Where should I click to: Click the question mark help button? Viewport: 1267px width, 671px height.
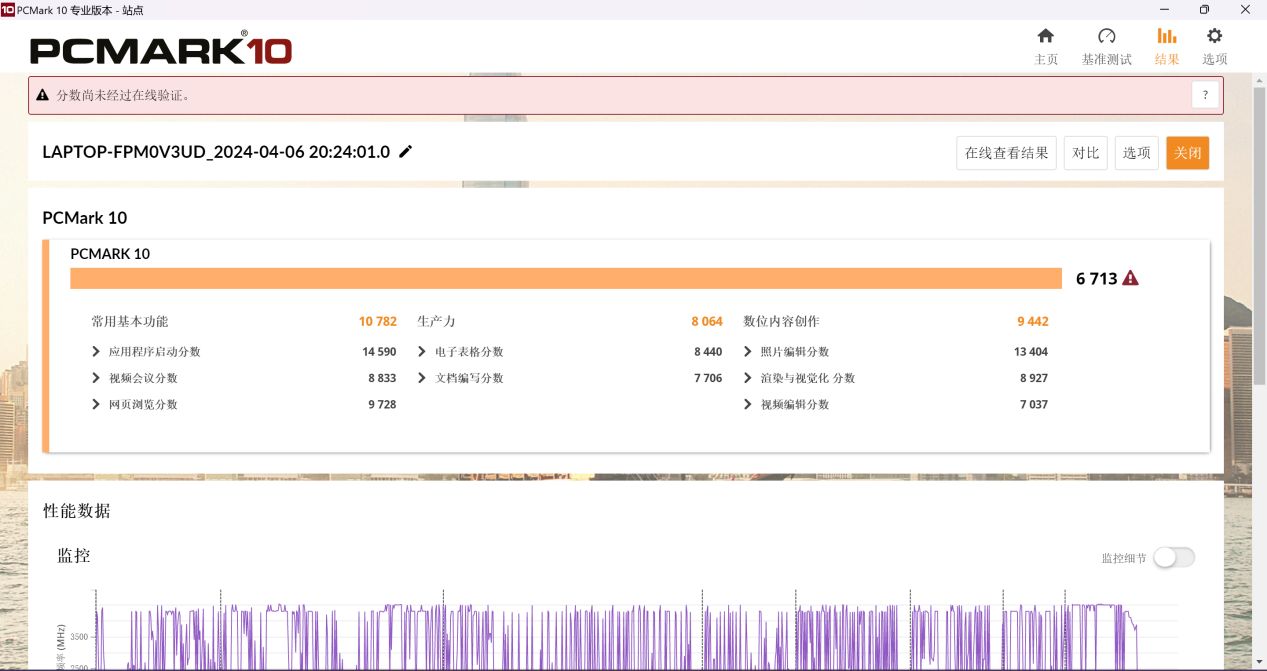click(x=1205, y=95)
